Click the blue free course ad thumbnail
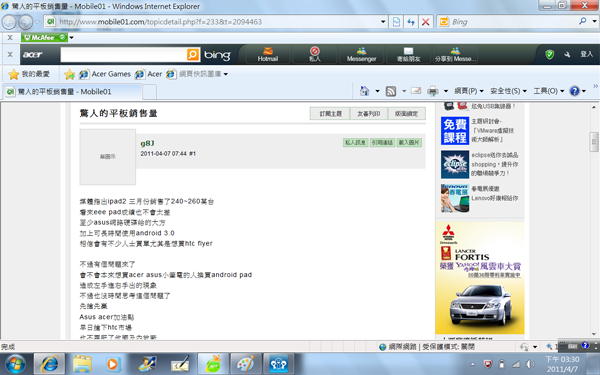The height and width of the screenshot is (375, 600). pos(455,131)
